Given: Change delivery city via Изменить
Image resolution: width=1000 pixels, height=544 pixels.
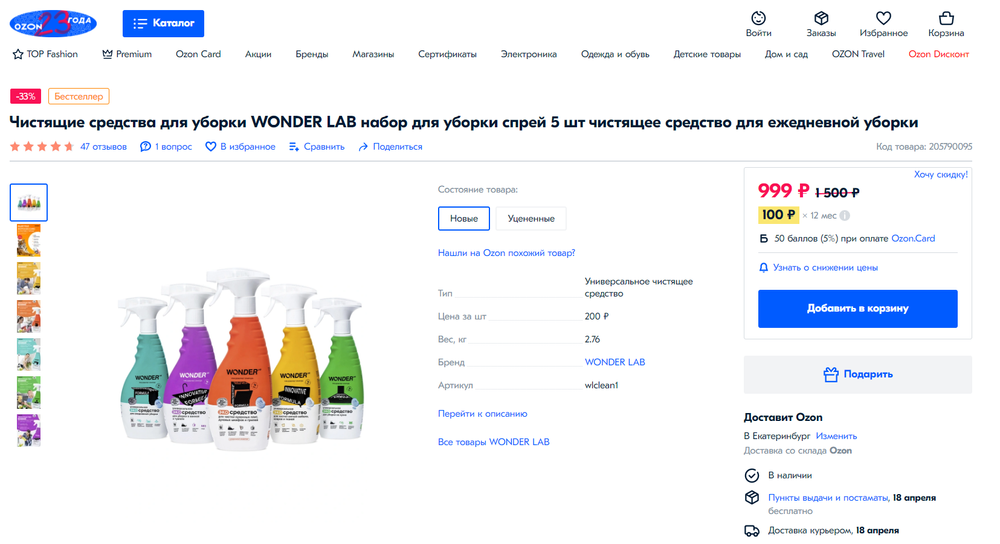Looking at the screenshot, I should [836, 436].
